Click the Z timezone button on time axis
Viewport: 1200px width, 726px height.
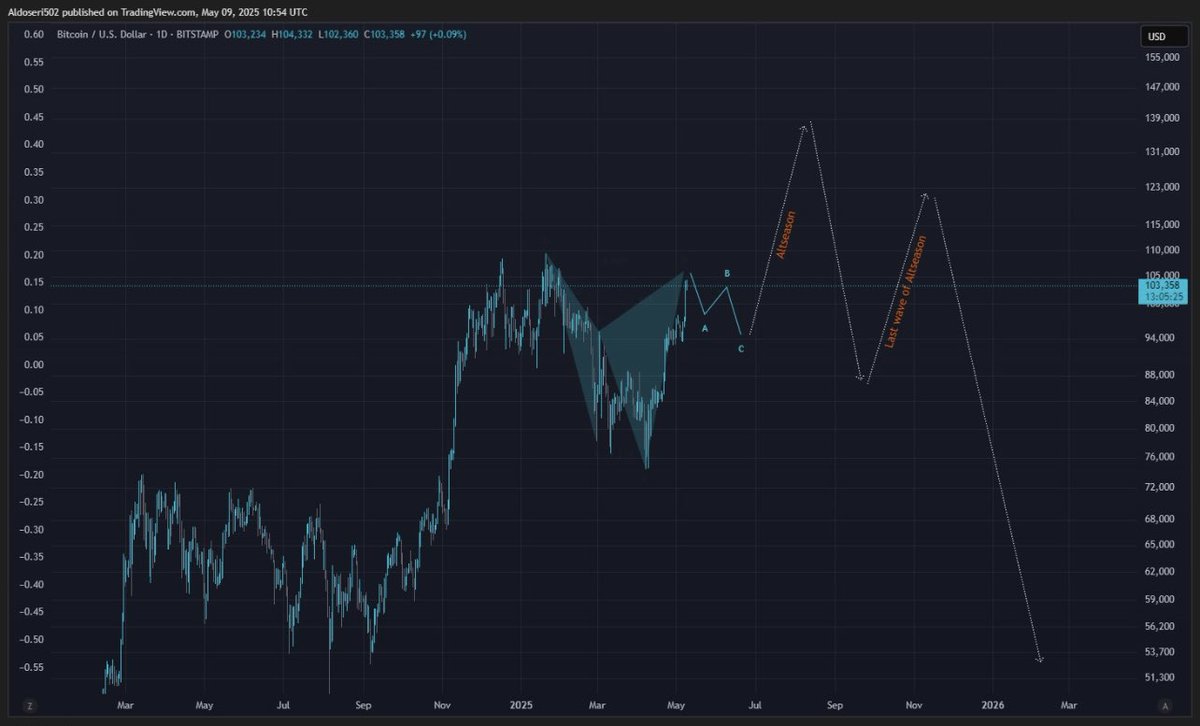(30, 706)
